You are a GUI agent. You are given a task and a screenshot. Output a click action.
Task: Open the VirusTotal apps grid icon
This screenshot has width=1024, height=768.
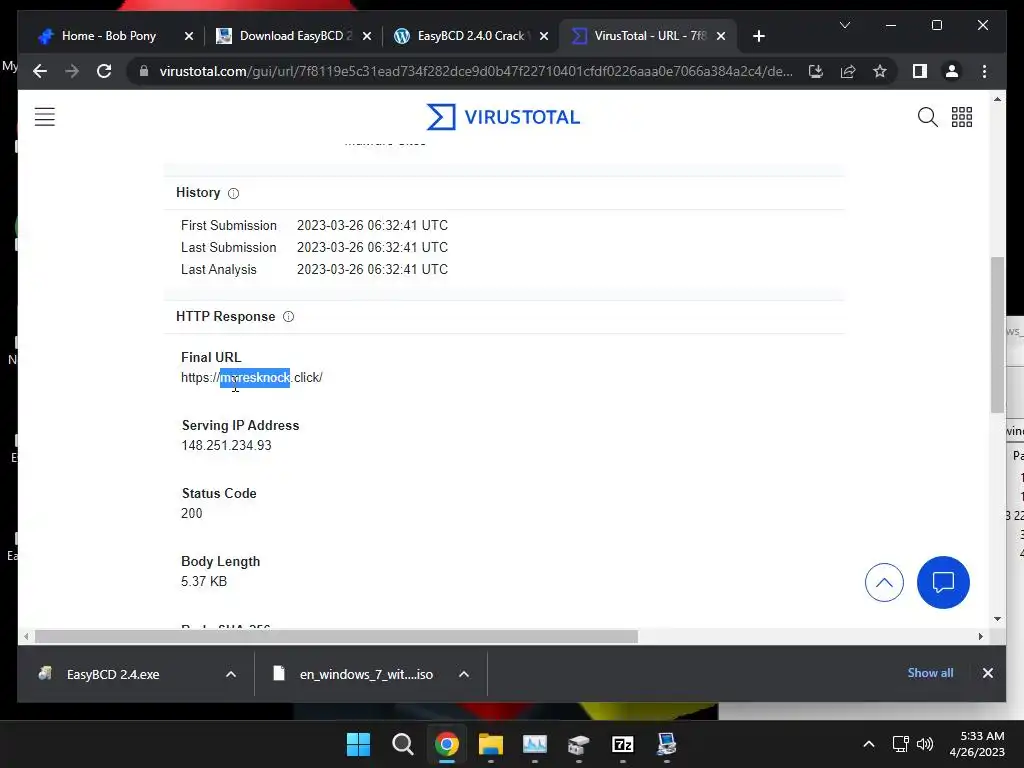(961, 117)
